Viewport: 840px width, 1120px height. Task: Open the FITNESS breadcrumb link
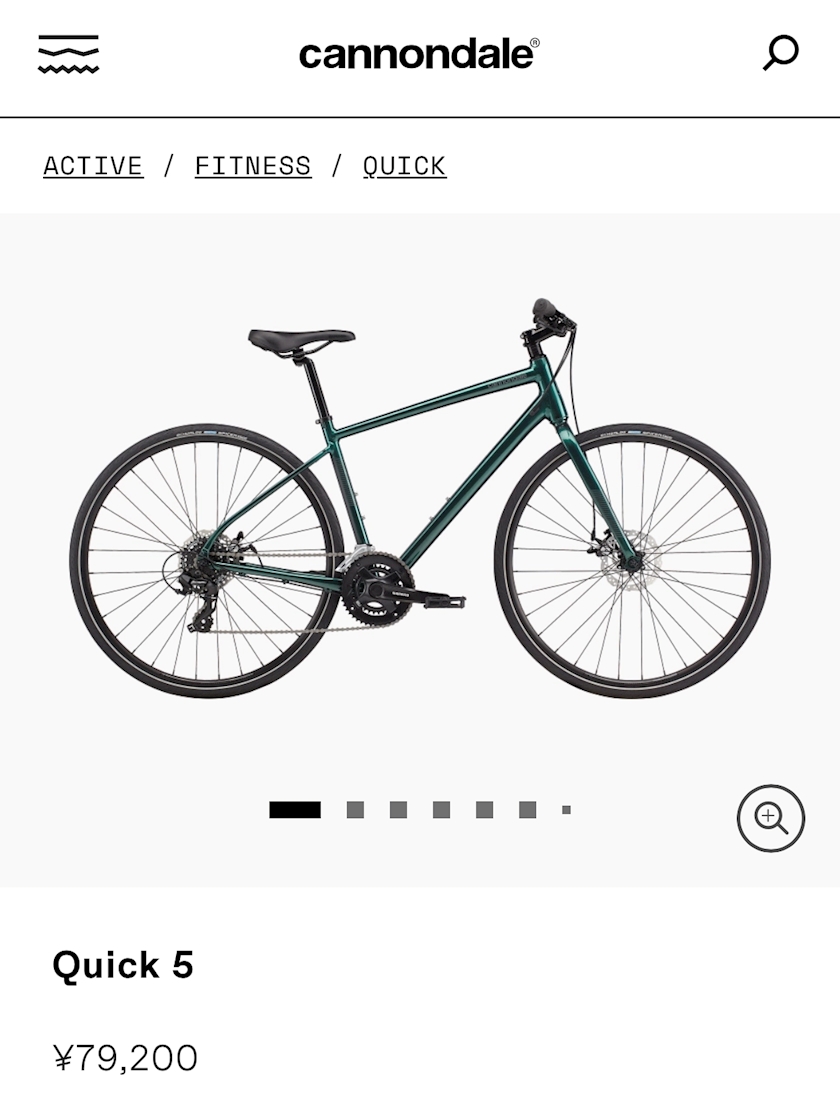pyautogui.click(x=253, y=166)
